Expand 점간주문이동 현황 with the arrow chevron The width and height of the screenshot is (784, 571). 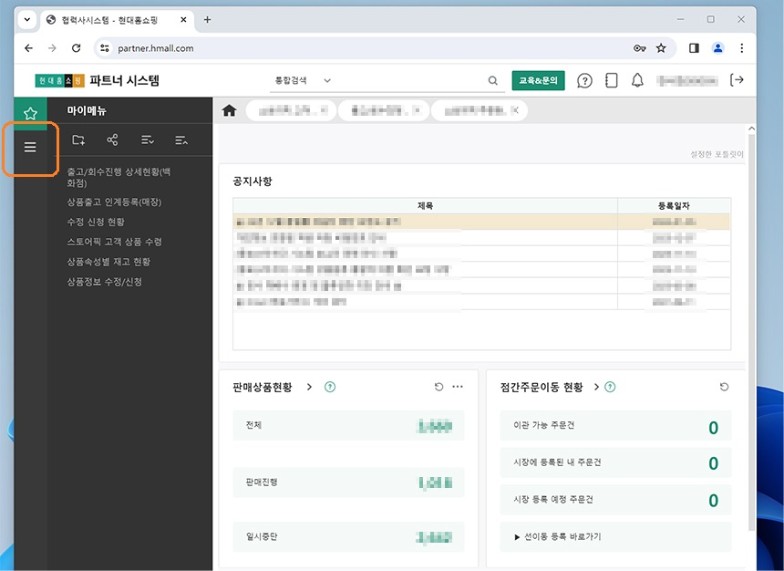596,386
